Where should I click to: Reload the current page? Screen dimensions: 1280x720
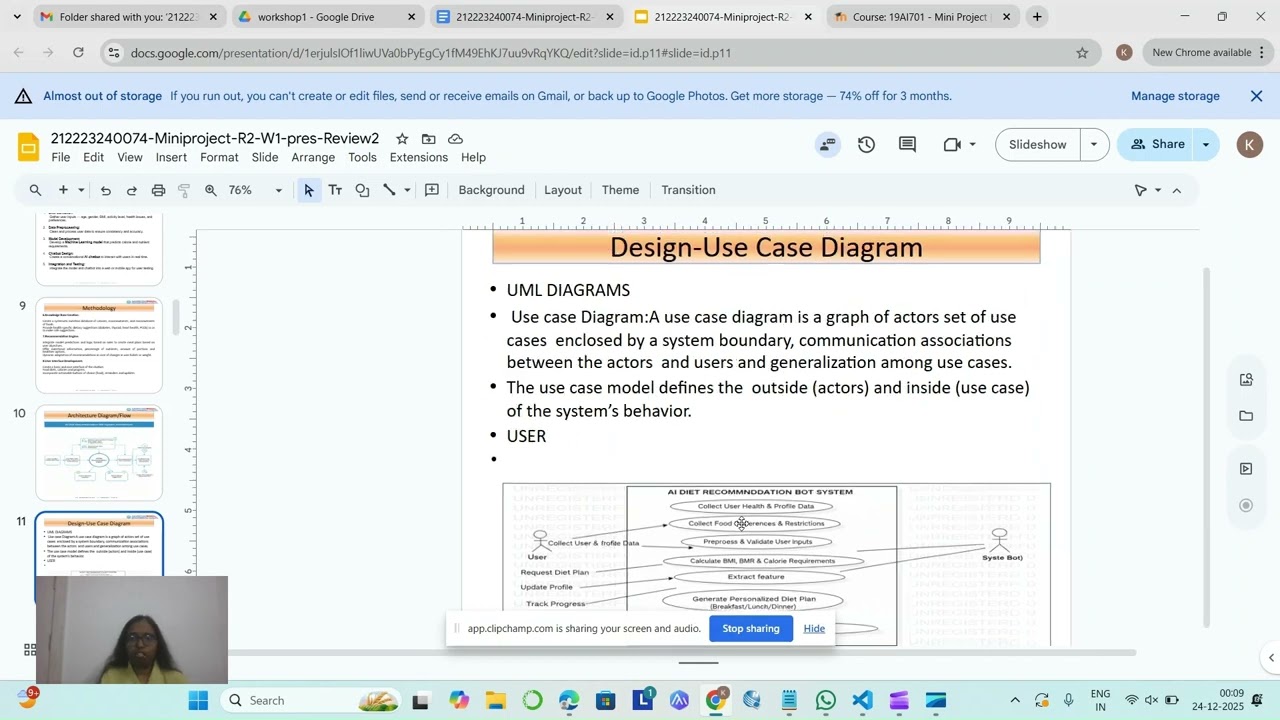click(78, 53)
